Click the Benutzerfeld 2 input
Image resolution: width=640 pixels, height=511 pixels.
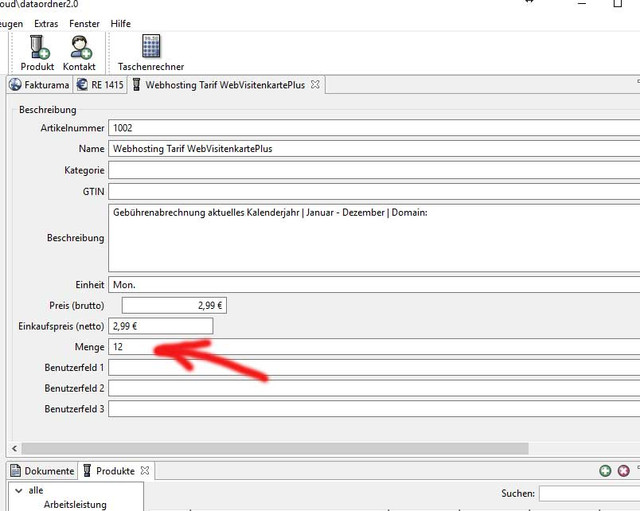374,388
